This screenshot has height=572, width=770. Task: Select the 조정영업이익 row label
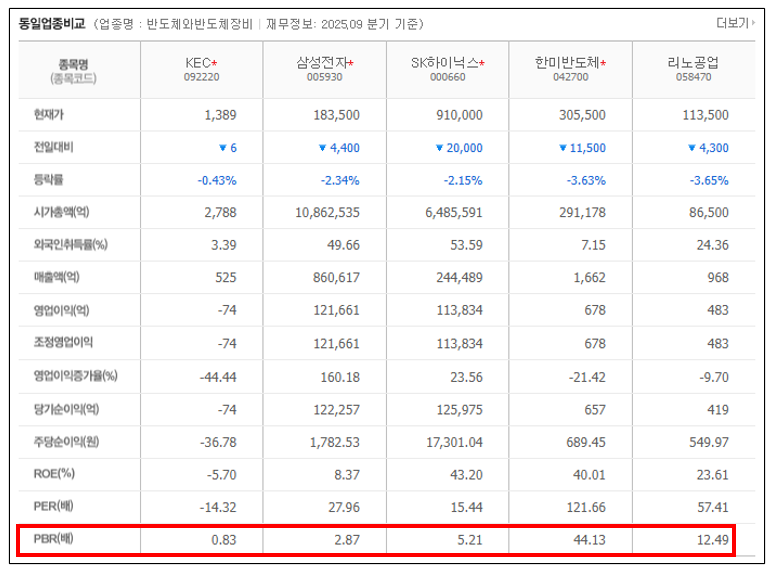click(63, 342)
